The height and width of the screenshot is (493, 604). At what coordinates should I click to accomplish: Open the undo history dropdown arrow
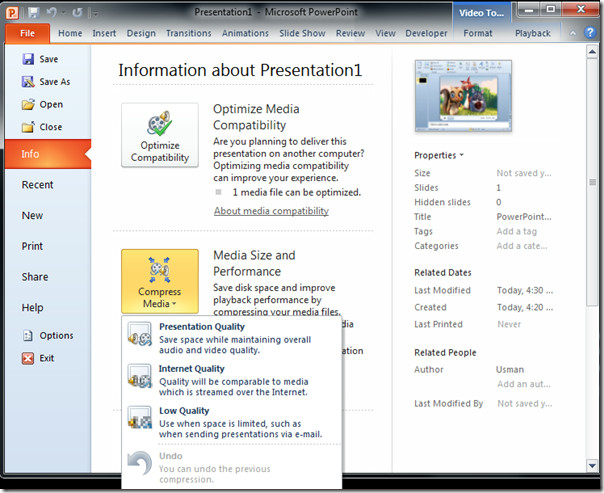64,13
